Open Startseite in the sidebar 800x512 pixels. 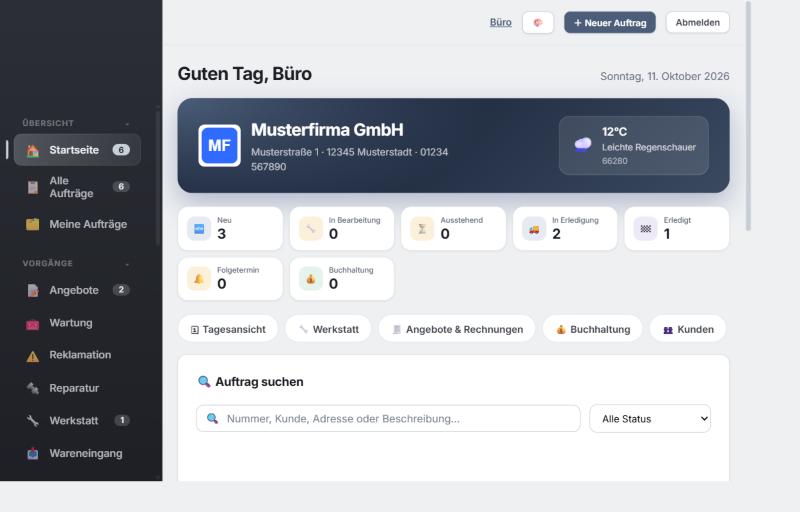coord(78,150)
